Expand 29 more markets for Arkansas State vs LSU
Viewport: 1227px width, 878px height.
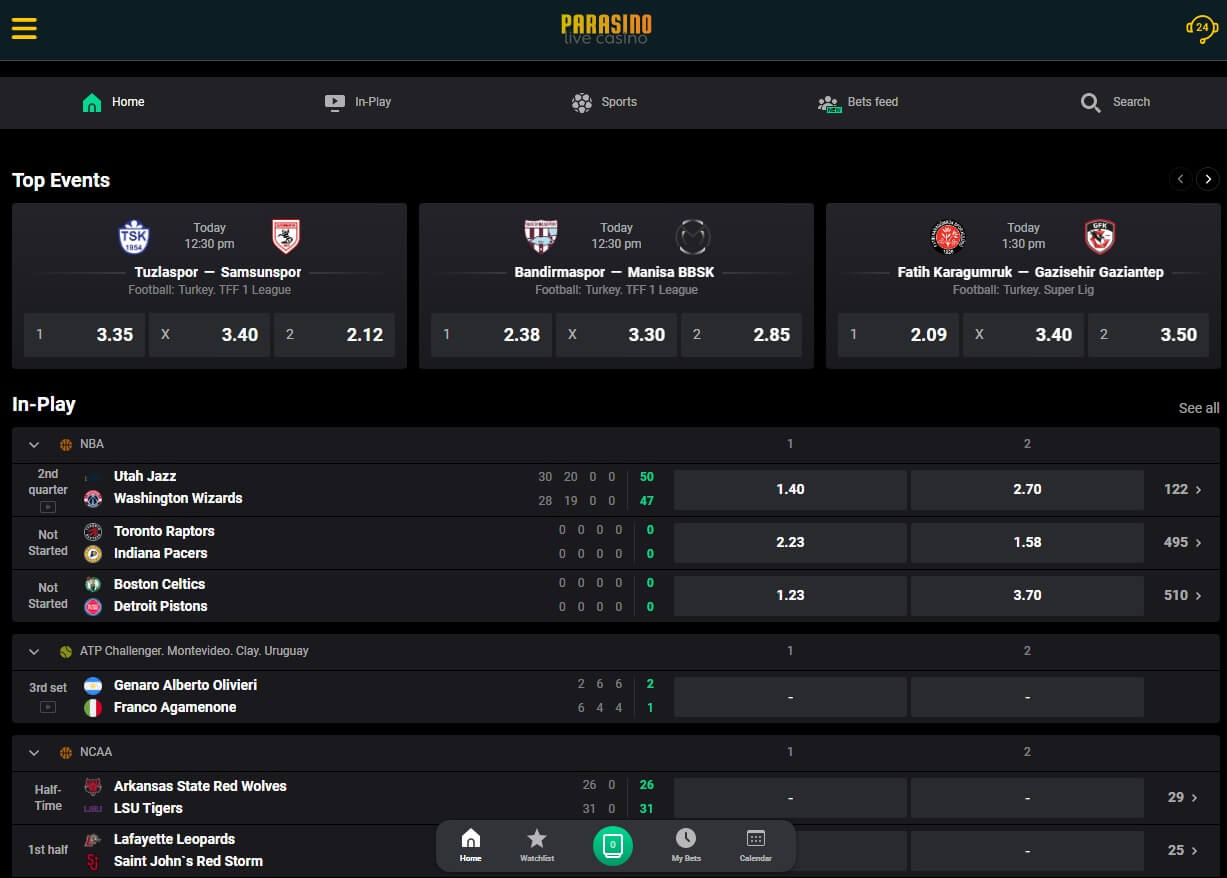pos(1182,797)
